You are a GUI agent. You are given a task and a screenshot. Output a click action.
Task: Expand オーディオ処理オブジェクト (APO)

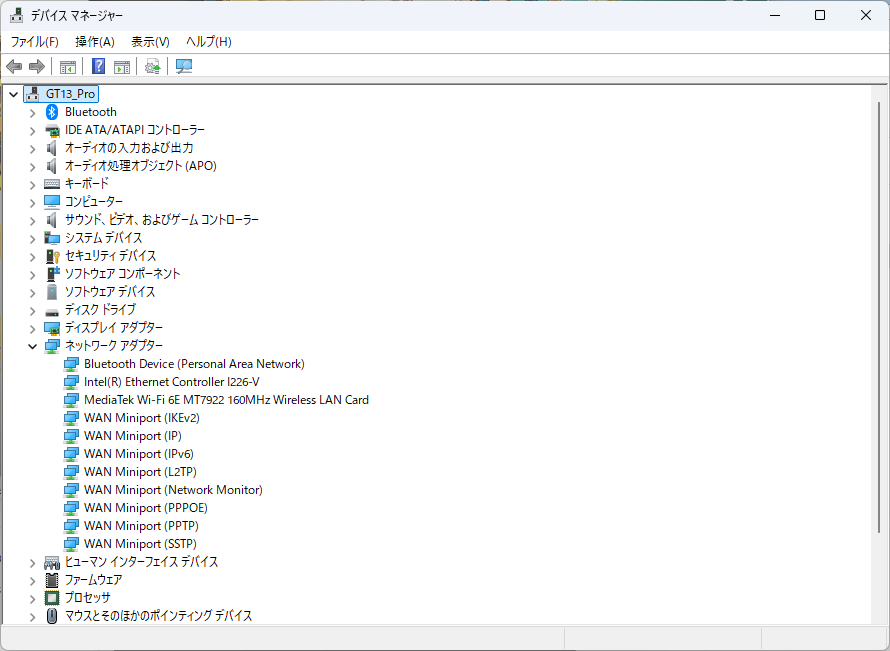coord(32,166)
